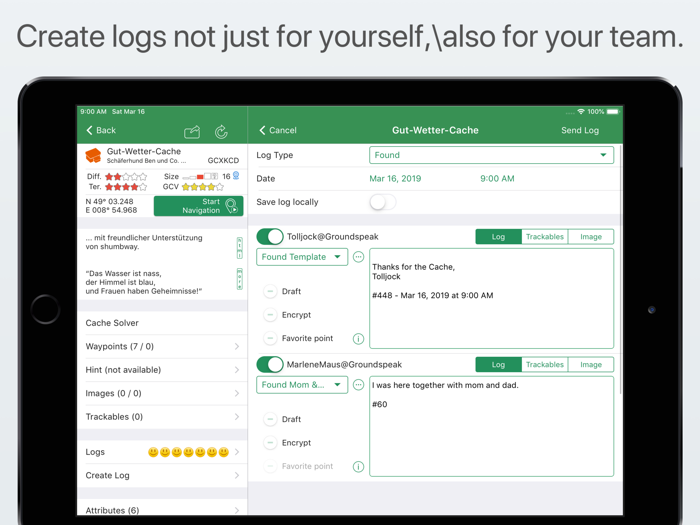Tap the blue ribbon favorite points icon
The height and width of the screenshot is (525, 700).
pos(236,176)
